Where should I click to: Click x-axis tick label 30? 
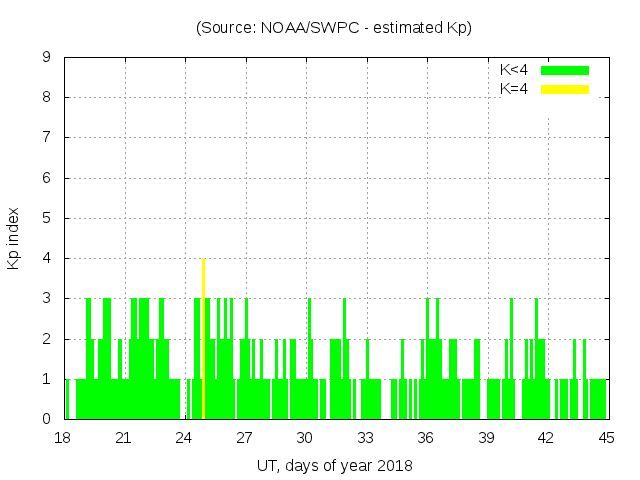[x=305, y=438]
